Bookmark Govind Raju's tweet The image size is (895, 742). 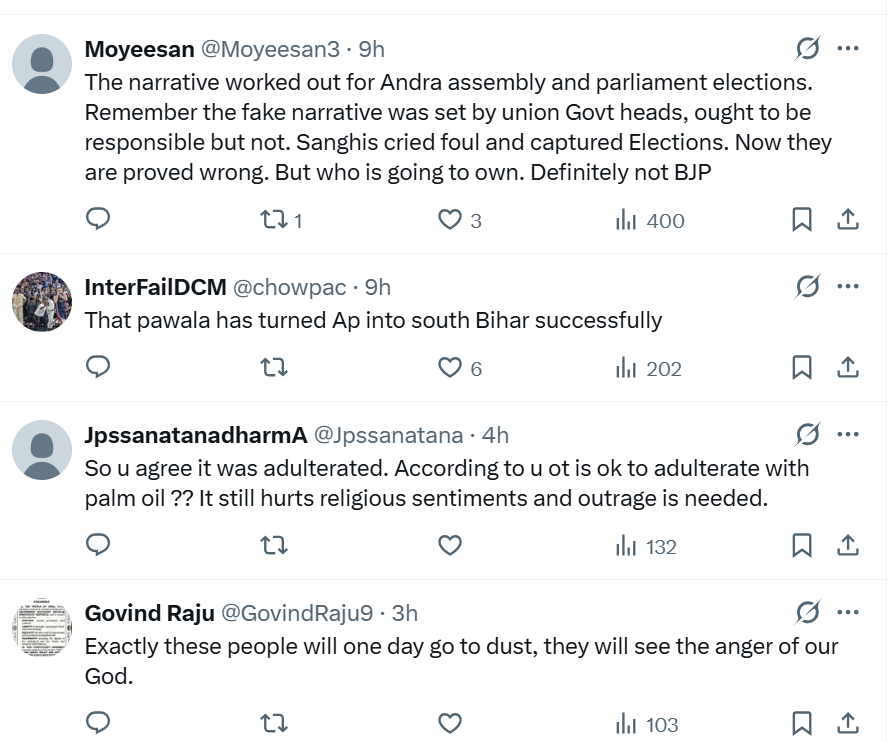coord(802,723)
